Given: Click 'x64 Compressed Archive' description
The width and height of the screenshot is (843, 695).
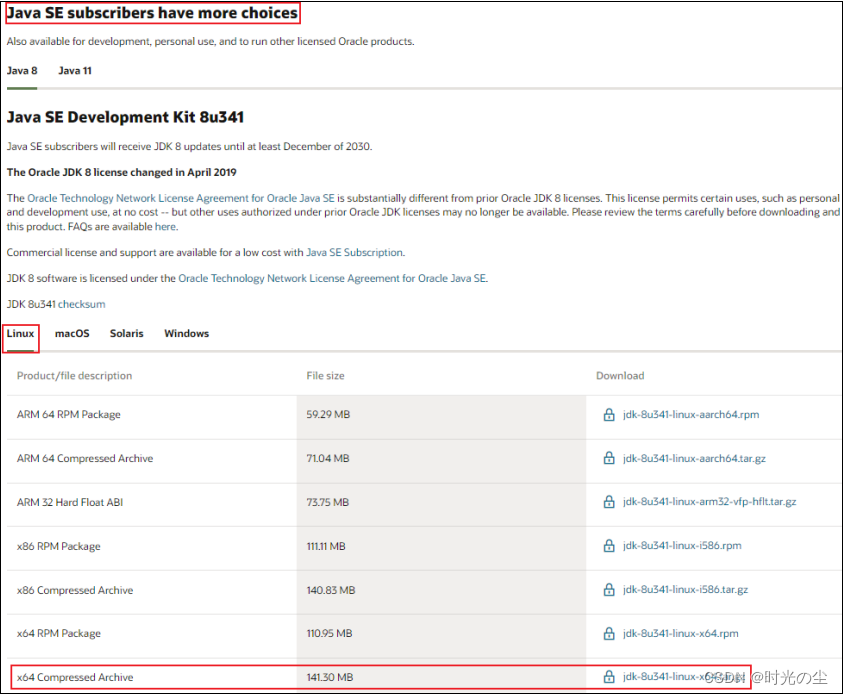Looking at the screenshot, I should (75, 677).
